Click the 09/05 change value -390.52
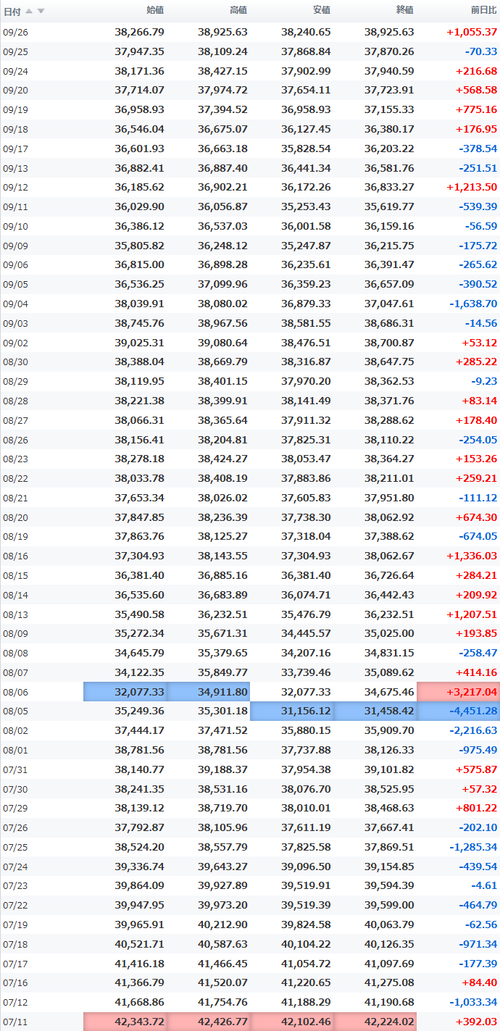 tap(478, 285)
